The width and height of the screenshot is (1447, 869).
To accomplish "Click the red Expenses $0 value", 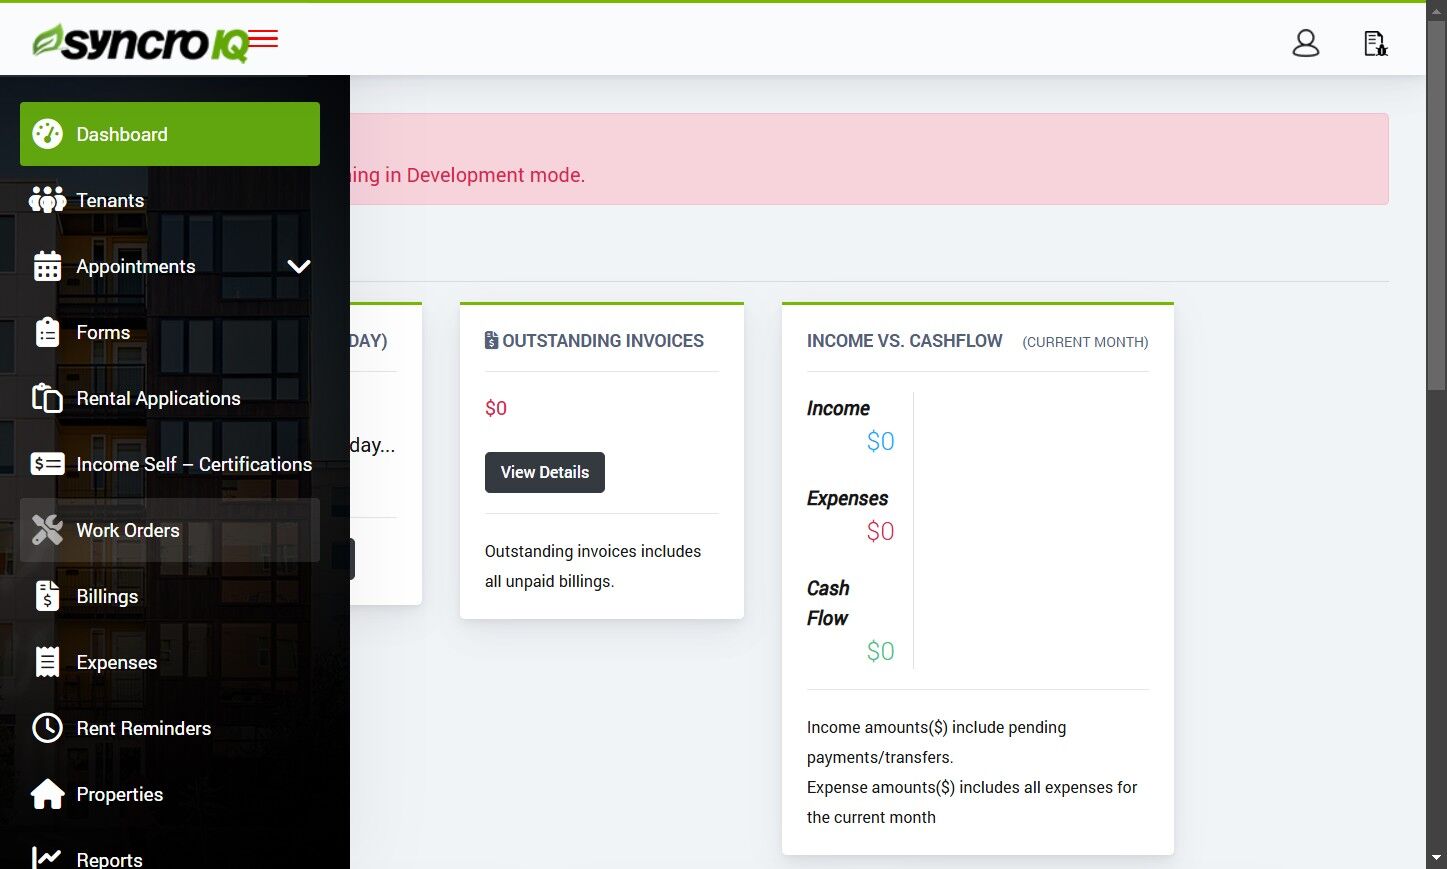I will 880,531.
